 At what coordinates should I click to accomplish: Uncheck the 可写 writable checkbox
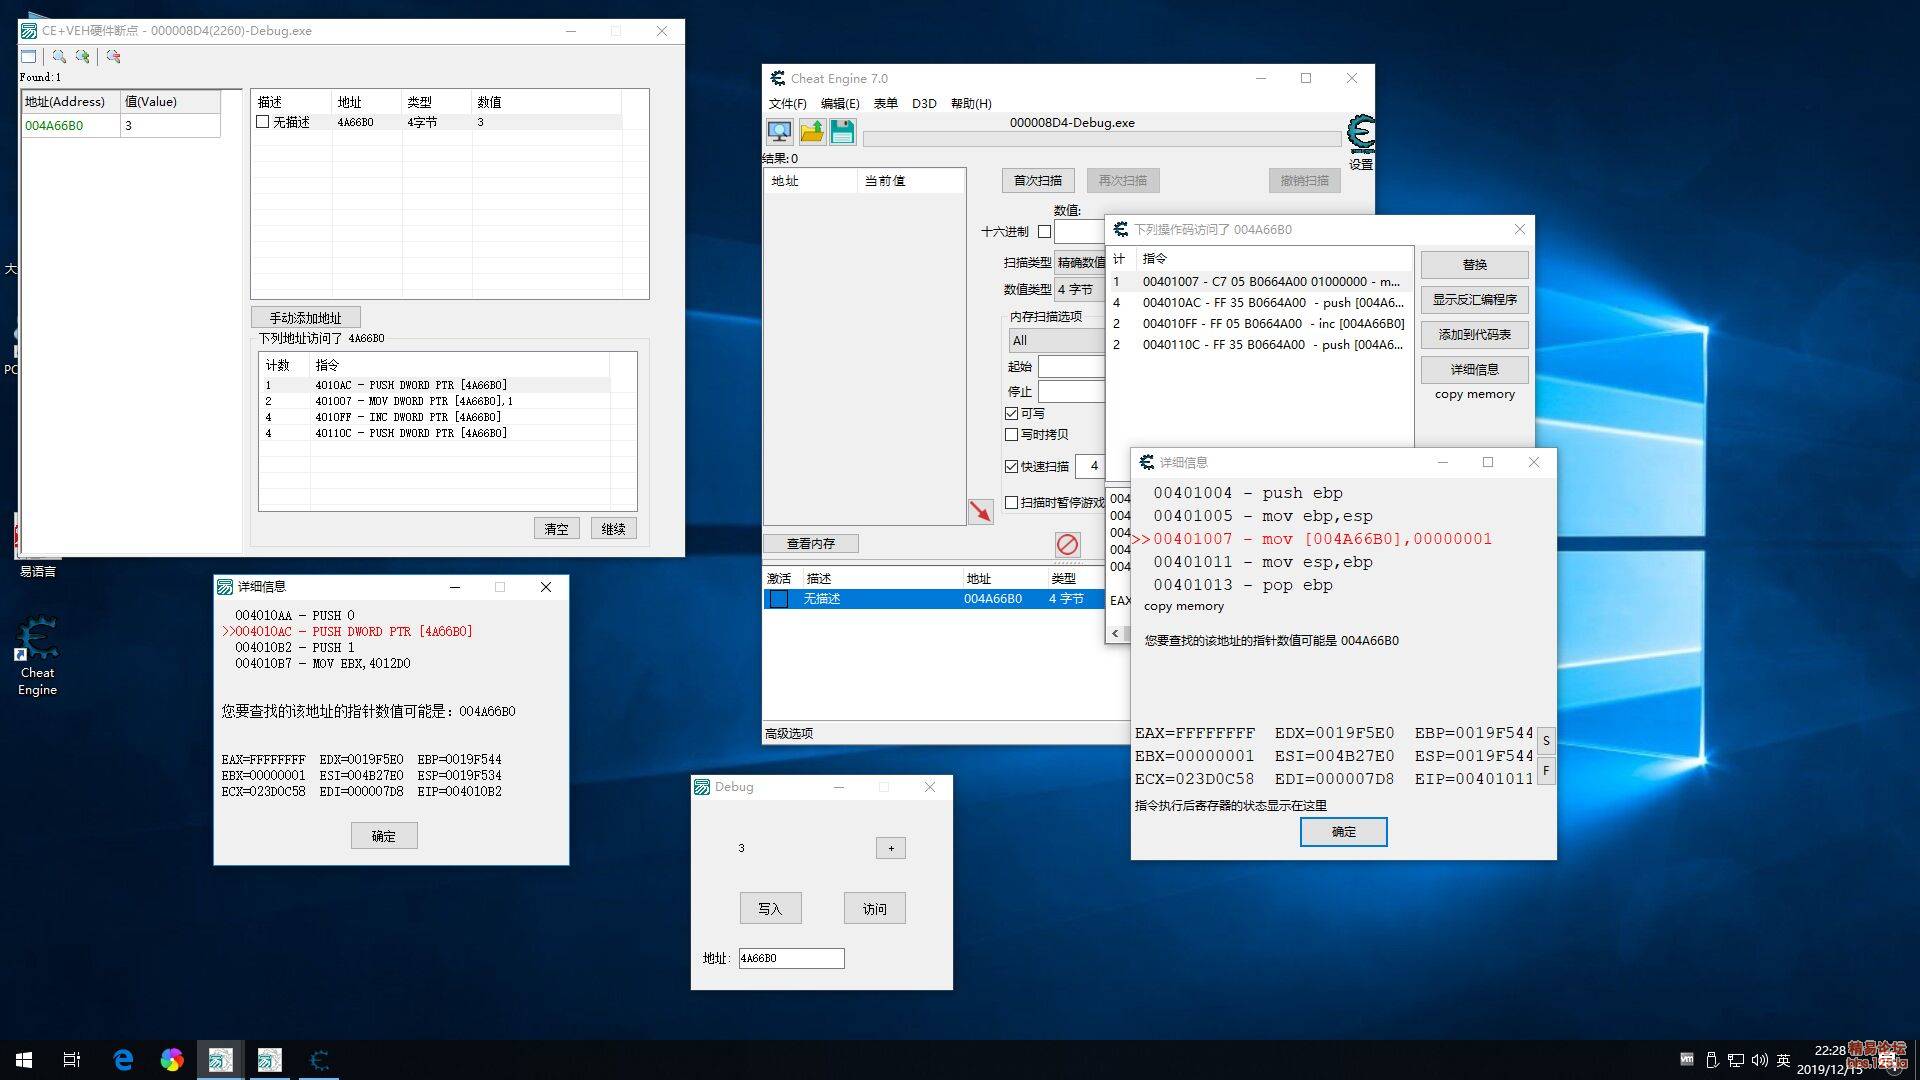pyautogui.click(x=1011, y=413)
